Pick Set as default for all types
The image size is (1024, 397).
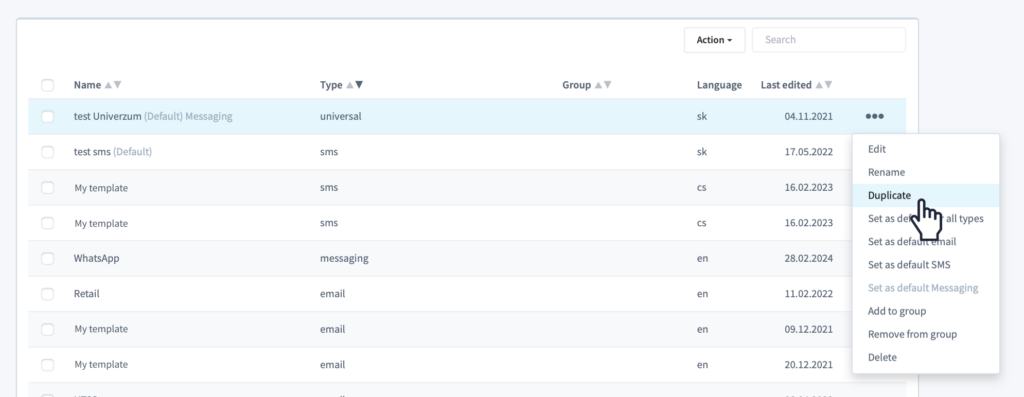(x=925, y=219)
